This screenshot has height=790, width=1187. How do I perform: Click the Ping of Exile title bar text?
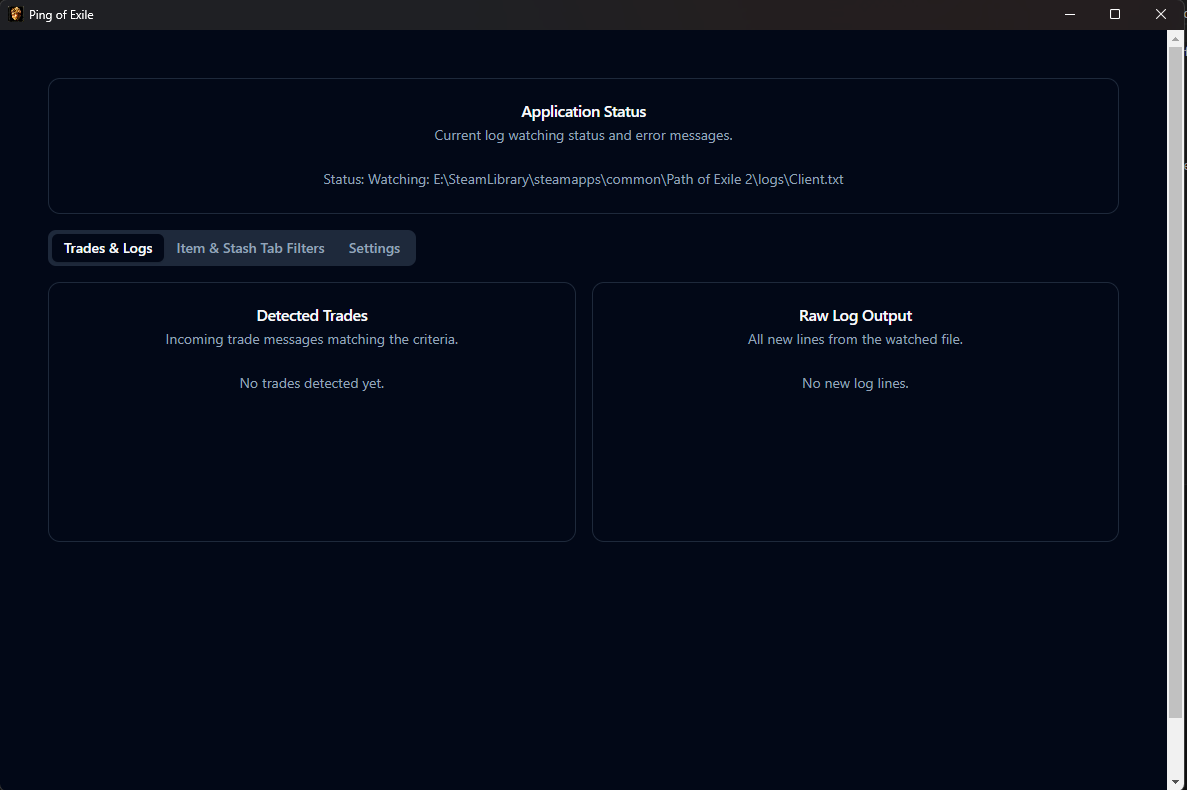pyautogui.click(x=61, y=15)
